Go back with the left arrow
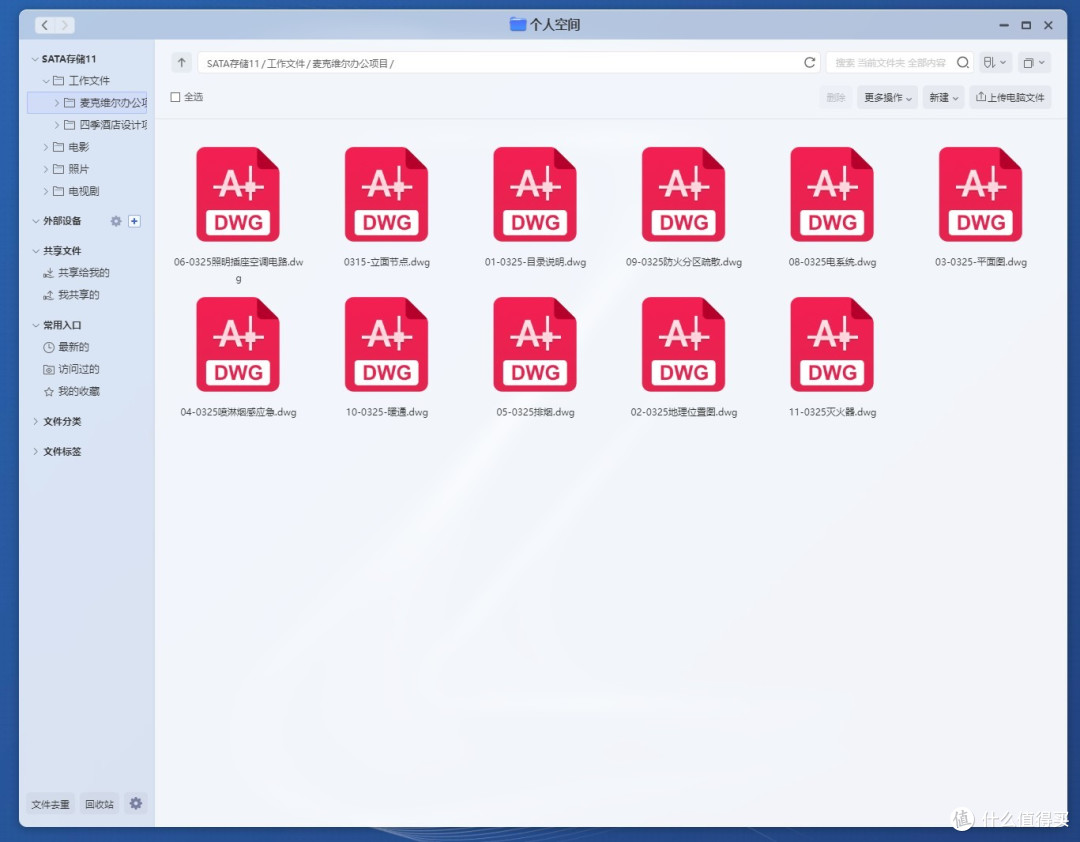1080x842 pixels. tap(45, 25)
